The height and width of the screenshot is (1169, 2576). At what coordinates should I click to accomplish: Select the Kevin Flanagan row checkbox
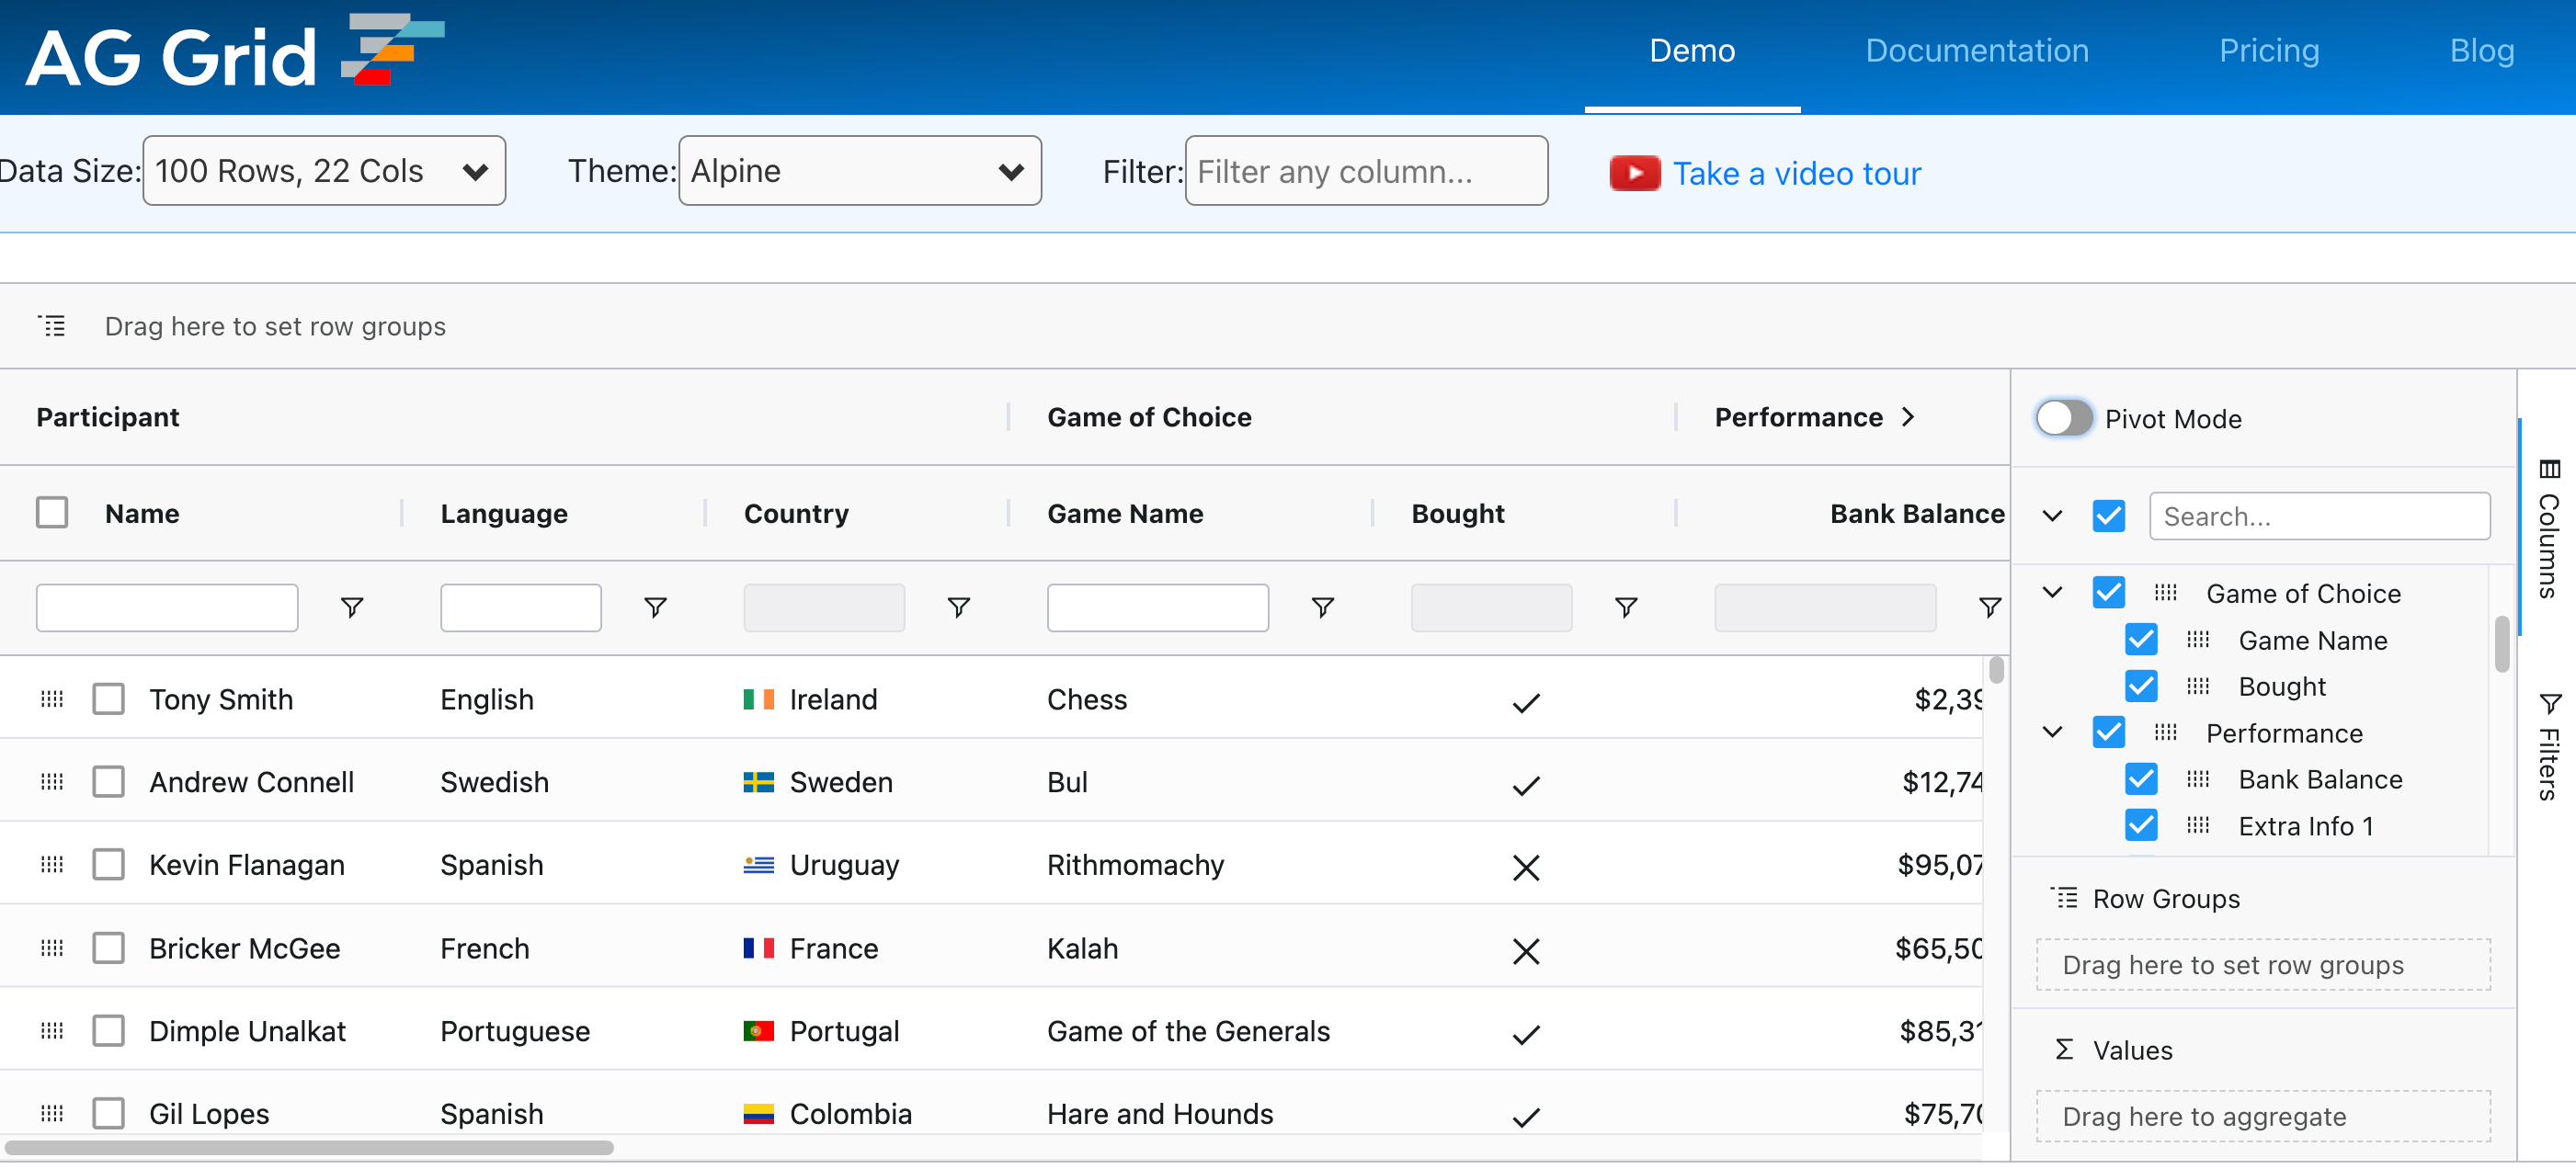tap(108, 864)
